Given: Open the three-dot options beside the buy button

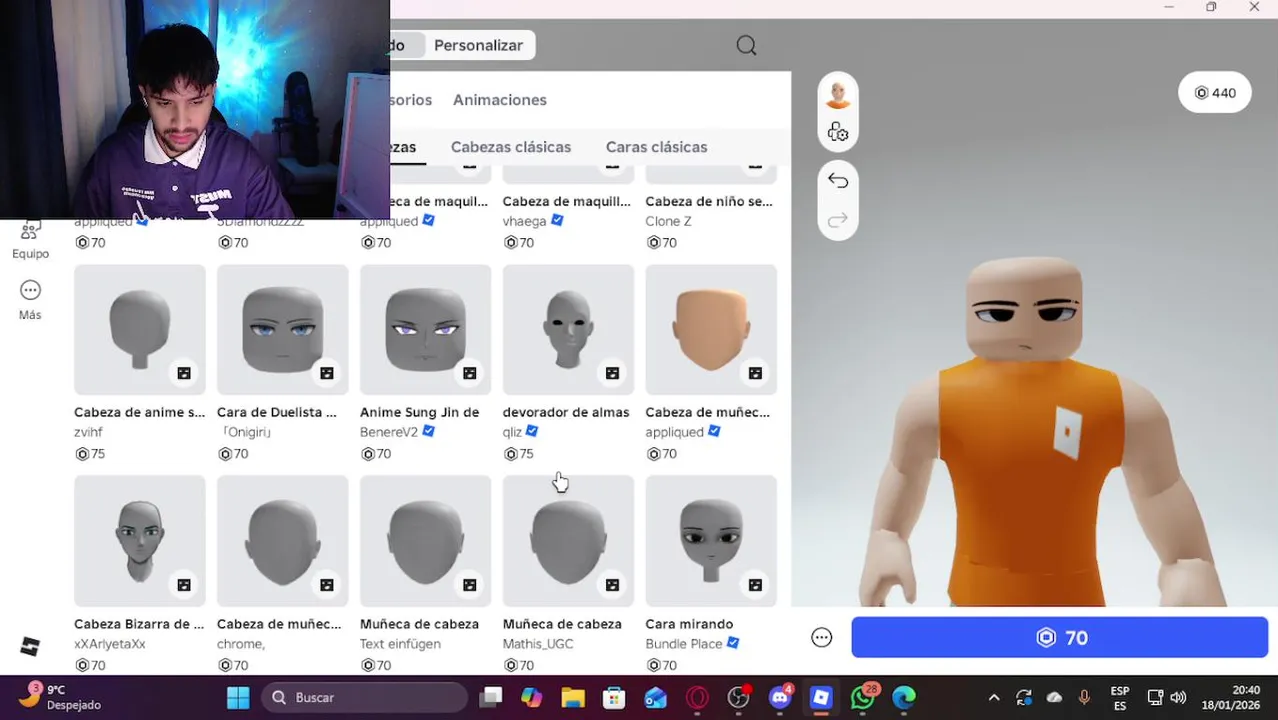Looking at the screenshot, I should pos(821,638).
